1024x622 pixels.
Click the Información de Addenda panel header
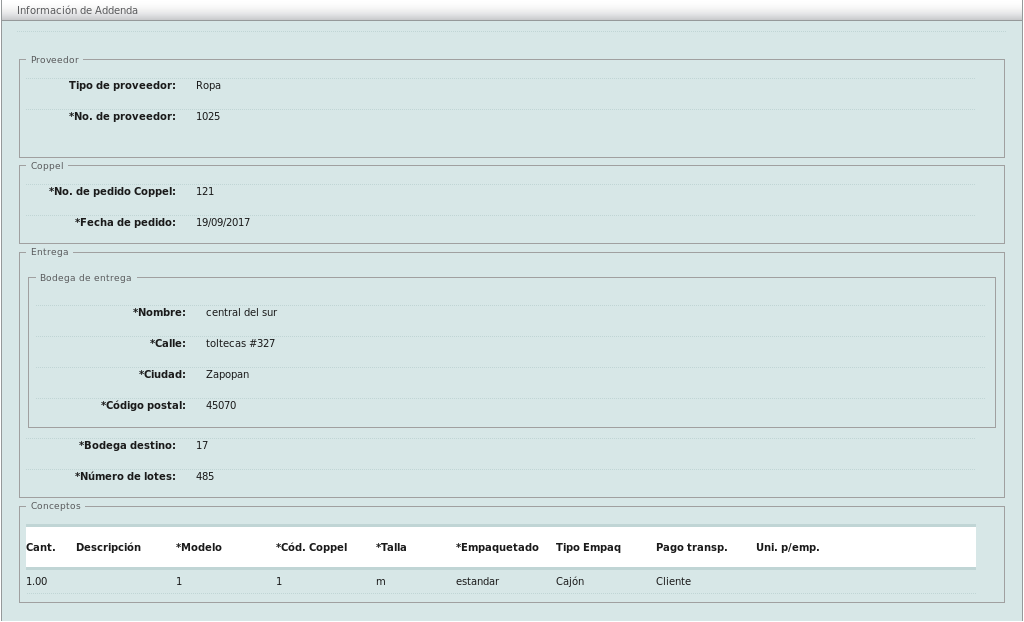[x=78, y=10]
